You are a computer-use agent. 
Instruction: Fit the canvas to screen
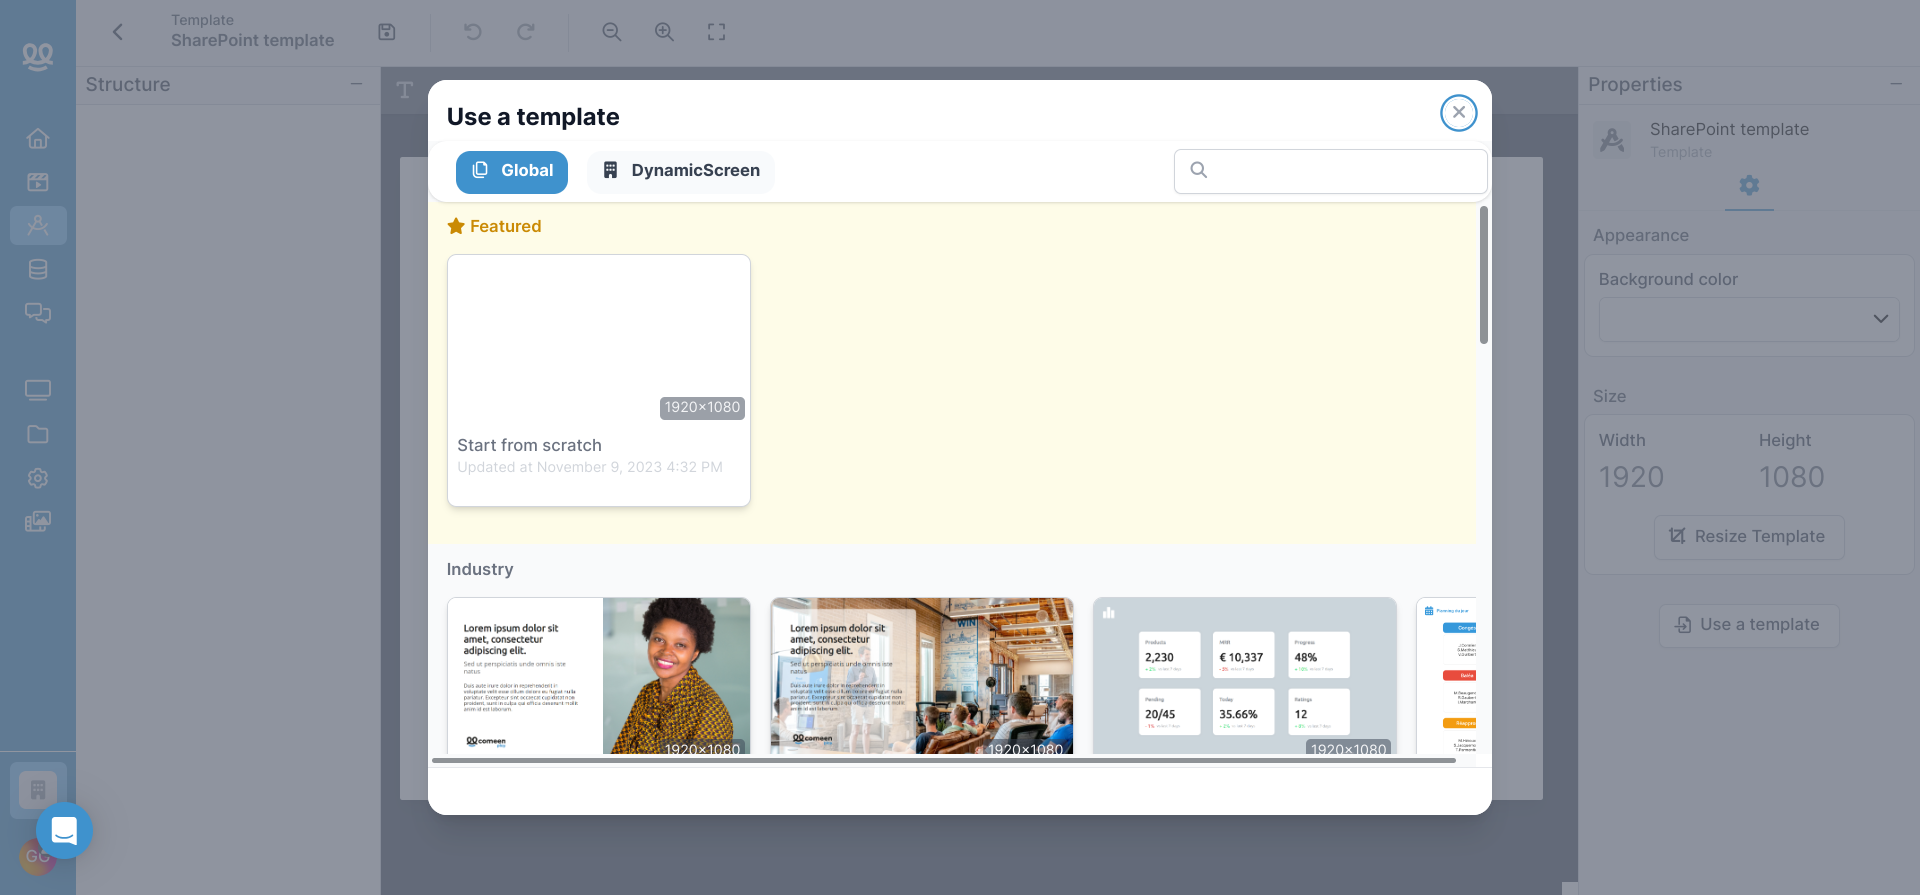coord(716,32)
